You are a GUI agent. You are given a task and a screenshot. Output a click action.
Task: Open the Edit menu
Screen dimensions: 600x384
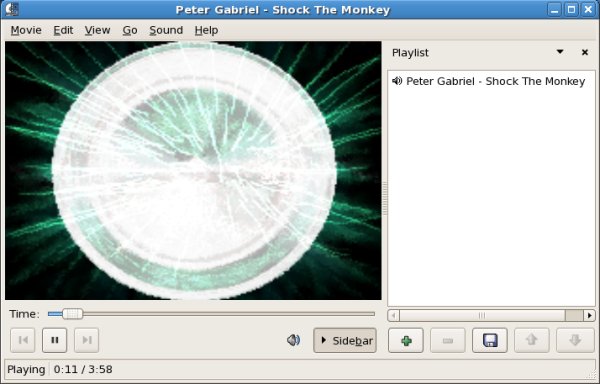pos(63,30)
